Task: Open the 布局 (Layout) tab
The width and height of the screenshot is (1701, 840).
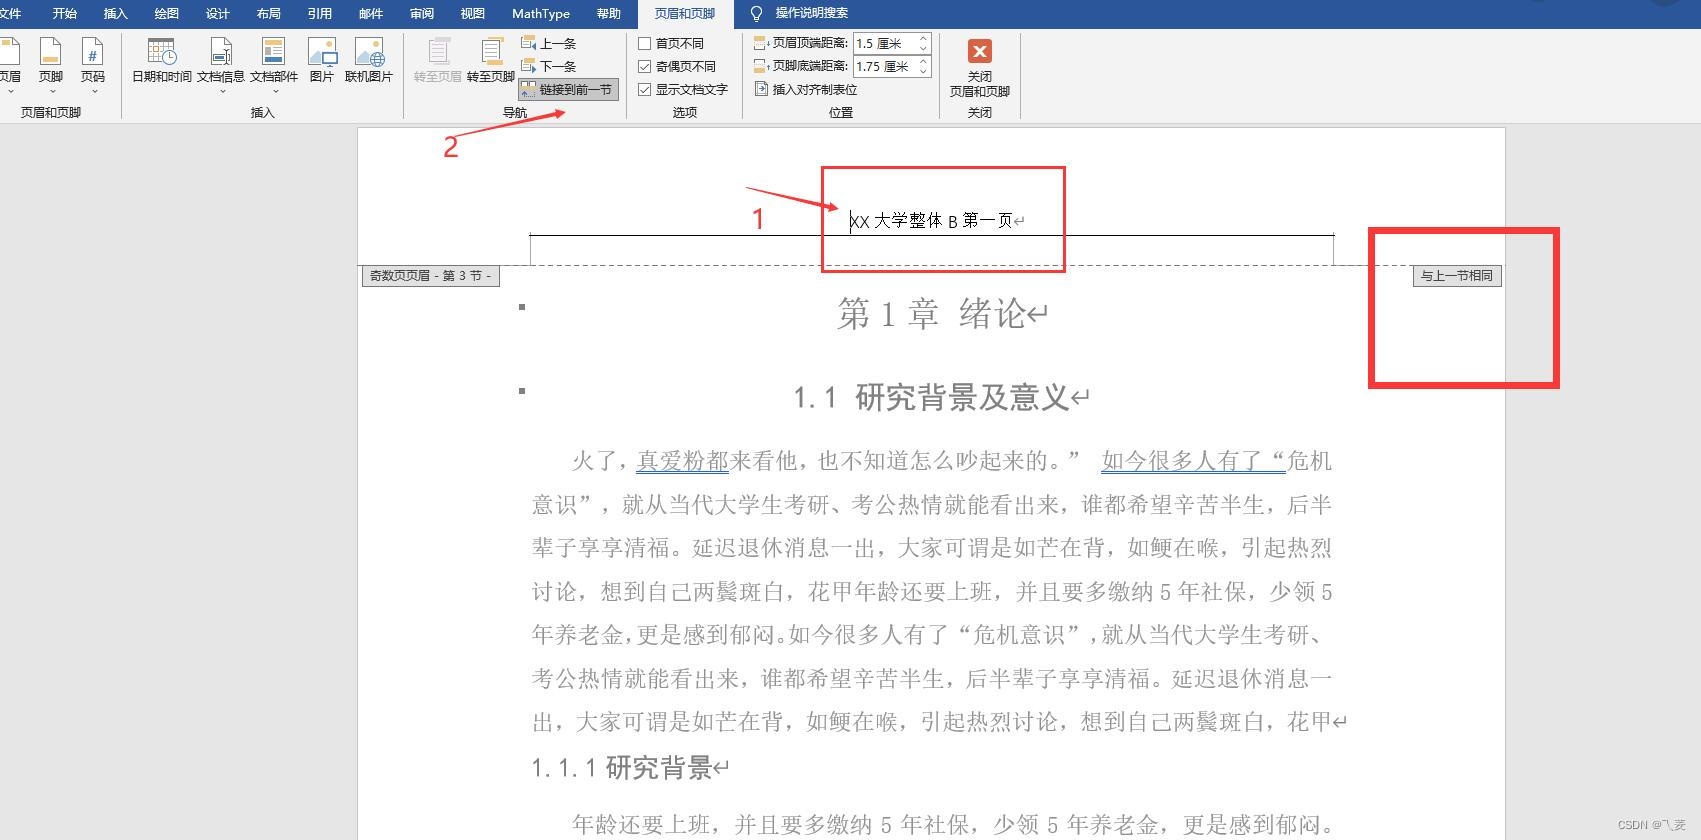Action: coord(269,13)
